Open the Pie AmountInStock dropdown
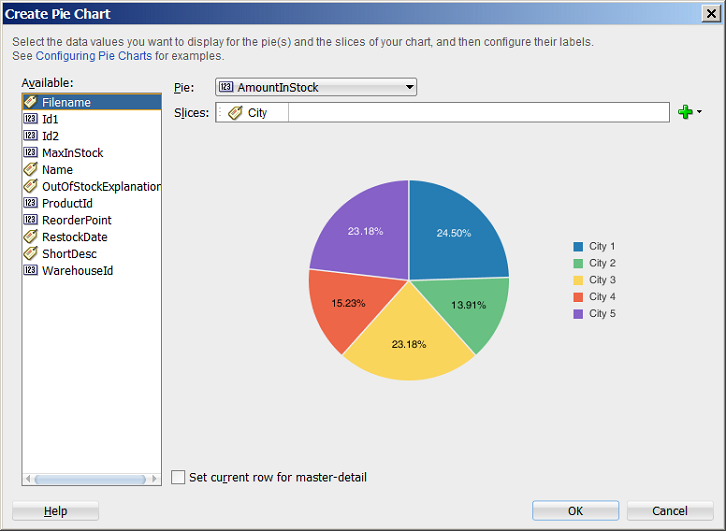This screenshot has height=531, width=726. (x=316, y=87)
